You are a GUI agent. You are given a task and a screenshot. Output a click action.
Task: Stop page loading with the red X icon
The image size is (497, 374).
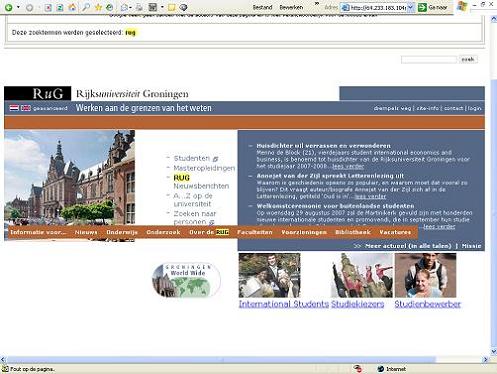[x=48, y=7]
